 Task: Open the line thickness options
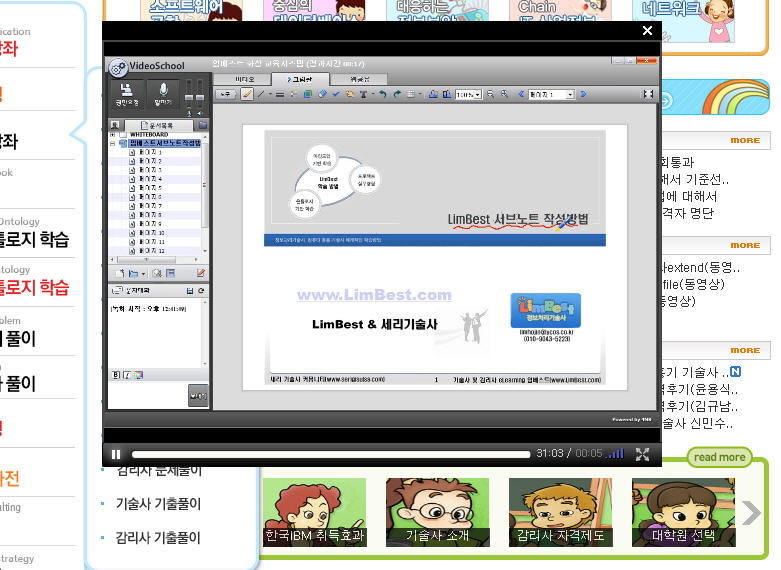click(280, 94)
